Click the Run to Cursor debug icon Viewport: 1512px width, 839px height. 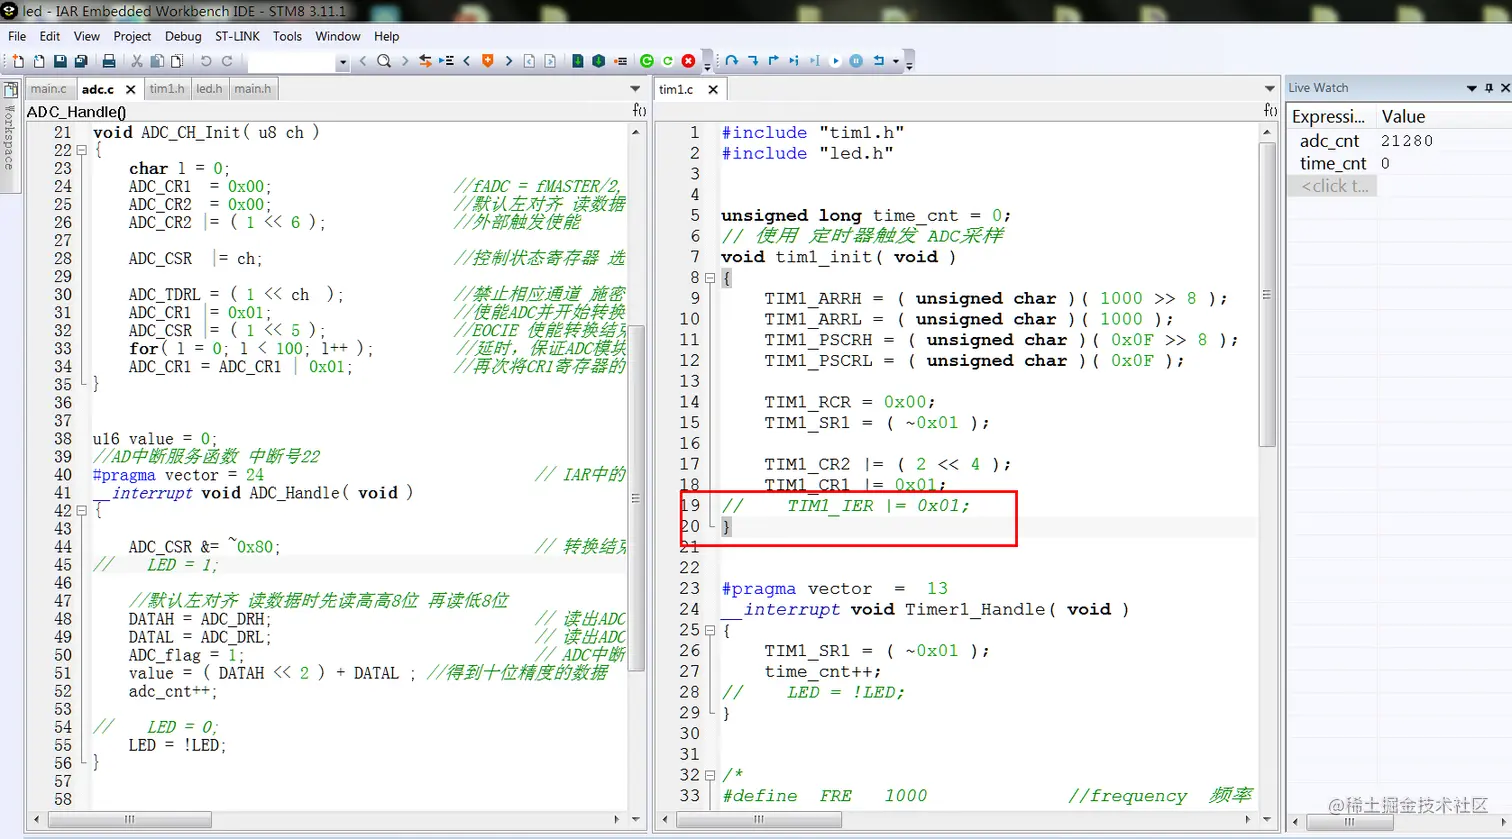(814, 61)
